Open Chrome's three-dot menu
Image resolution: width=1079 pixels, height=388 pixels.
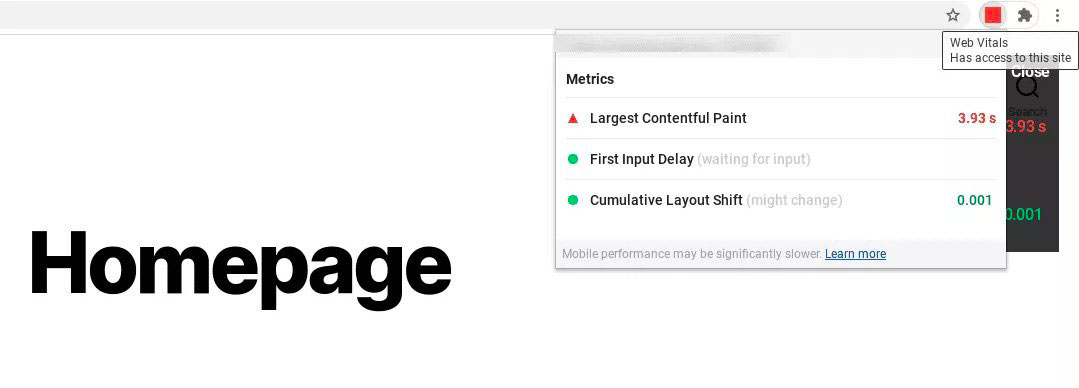(1058, 15)
